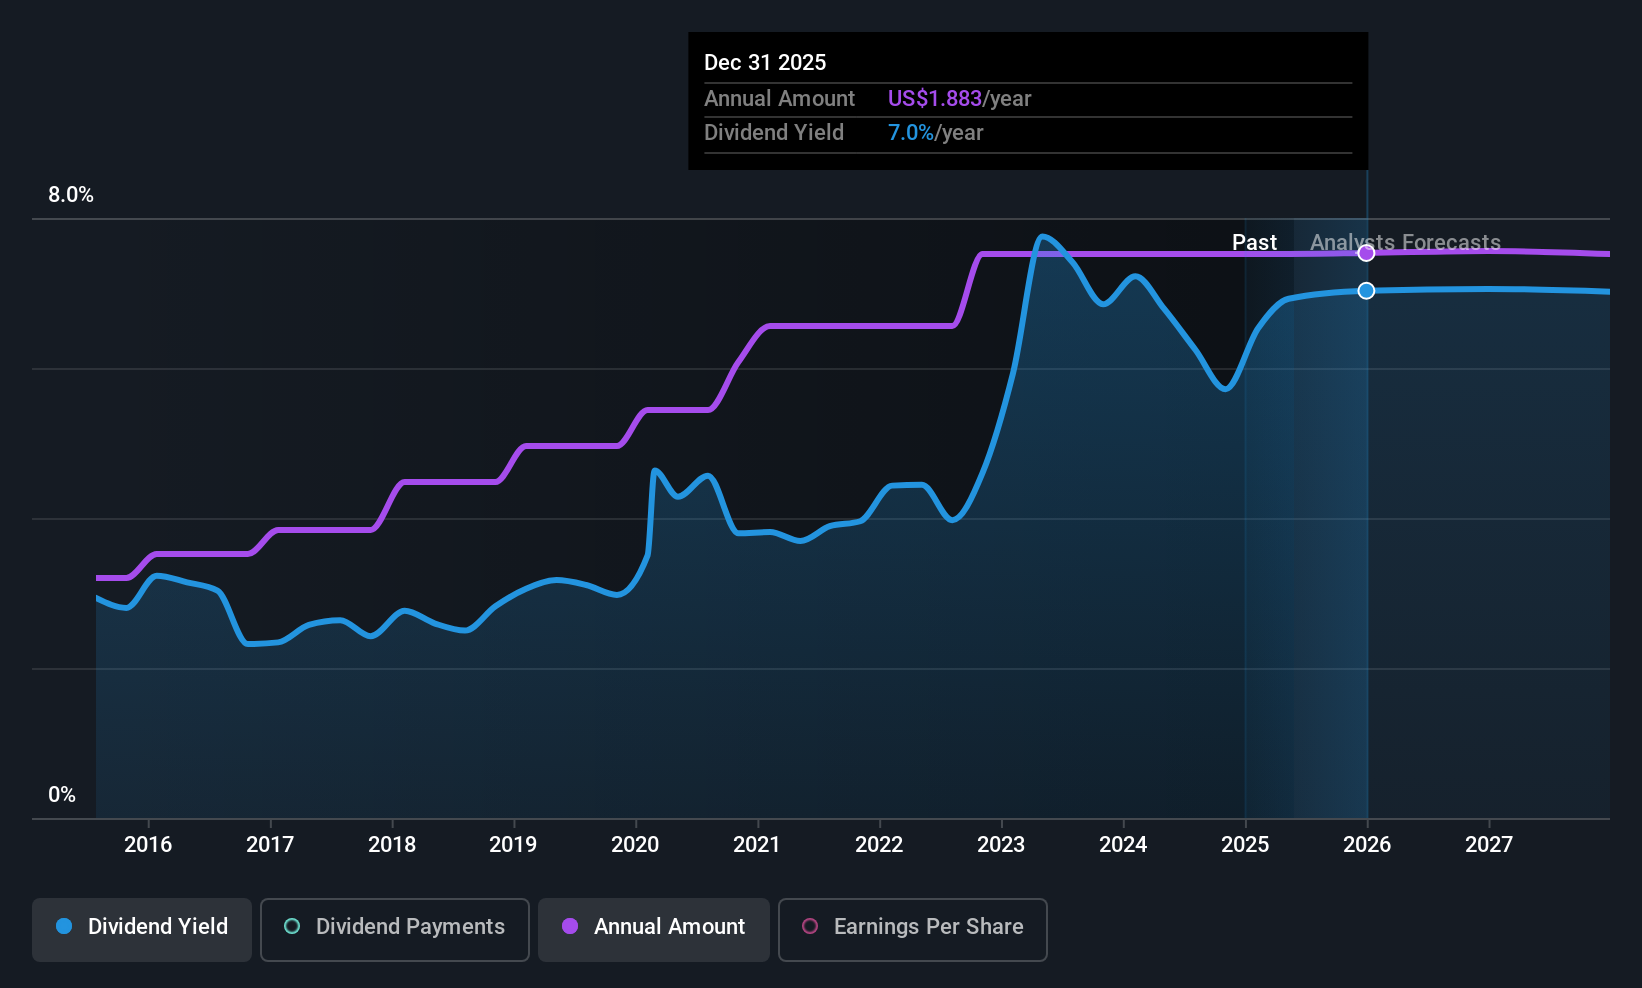Enable the Dividend Payments series

395,930
